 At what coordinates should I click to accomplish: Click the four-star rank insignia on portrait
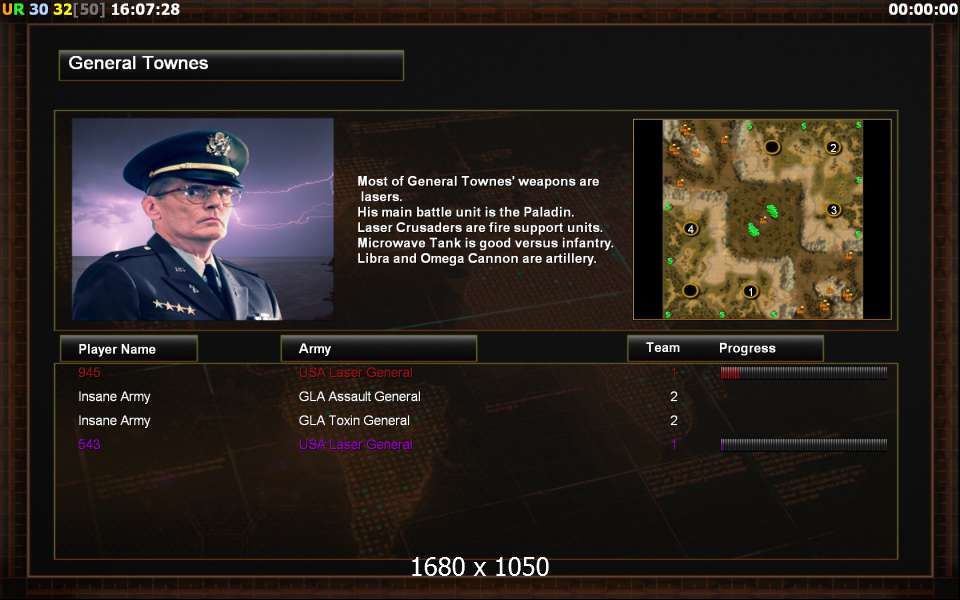tap(174, 307)
